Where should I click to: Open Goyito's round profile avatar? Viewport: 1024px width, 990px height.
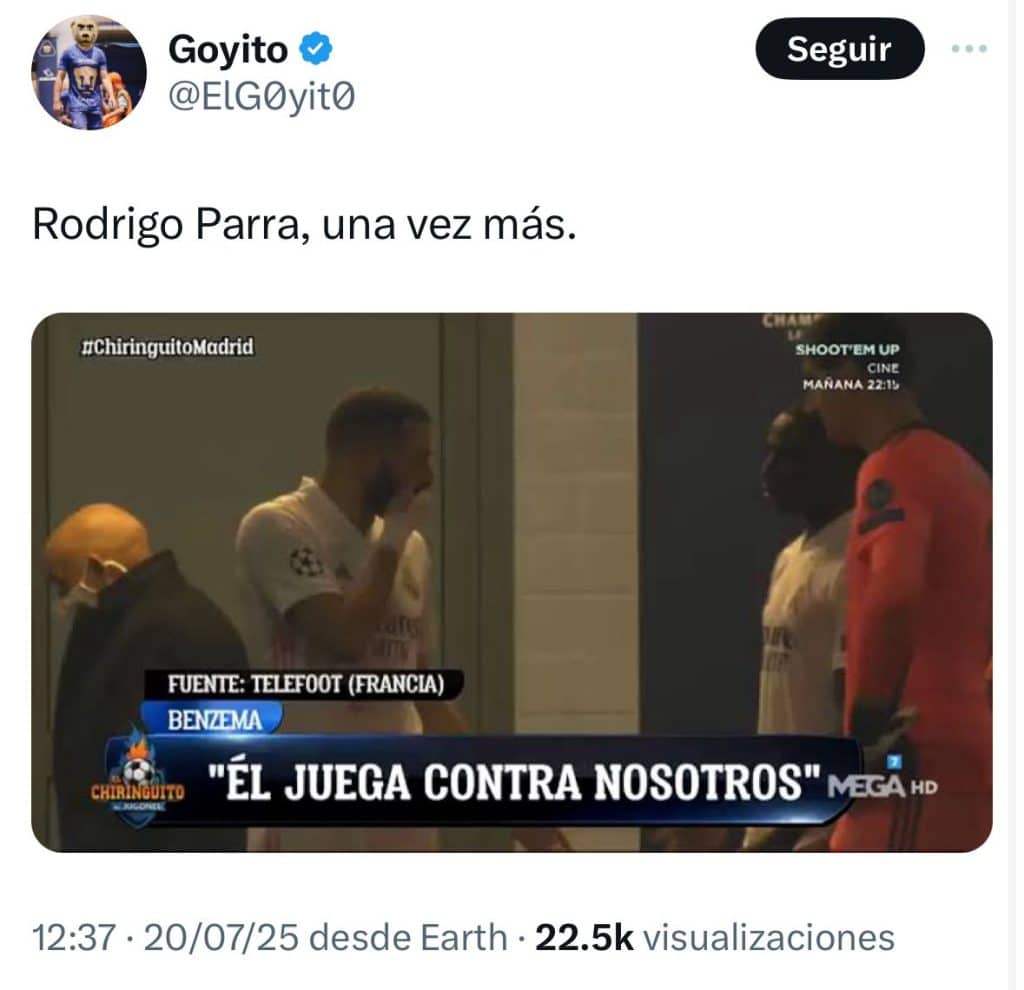tap(89, 72)
